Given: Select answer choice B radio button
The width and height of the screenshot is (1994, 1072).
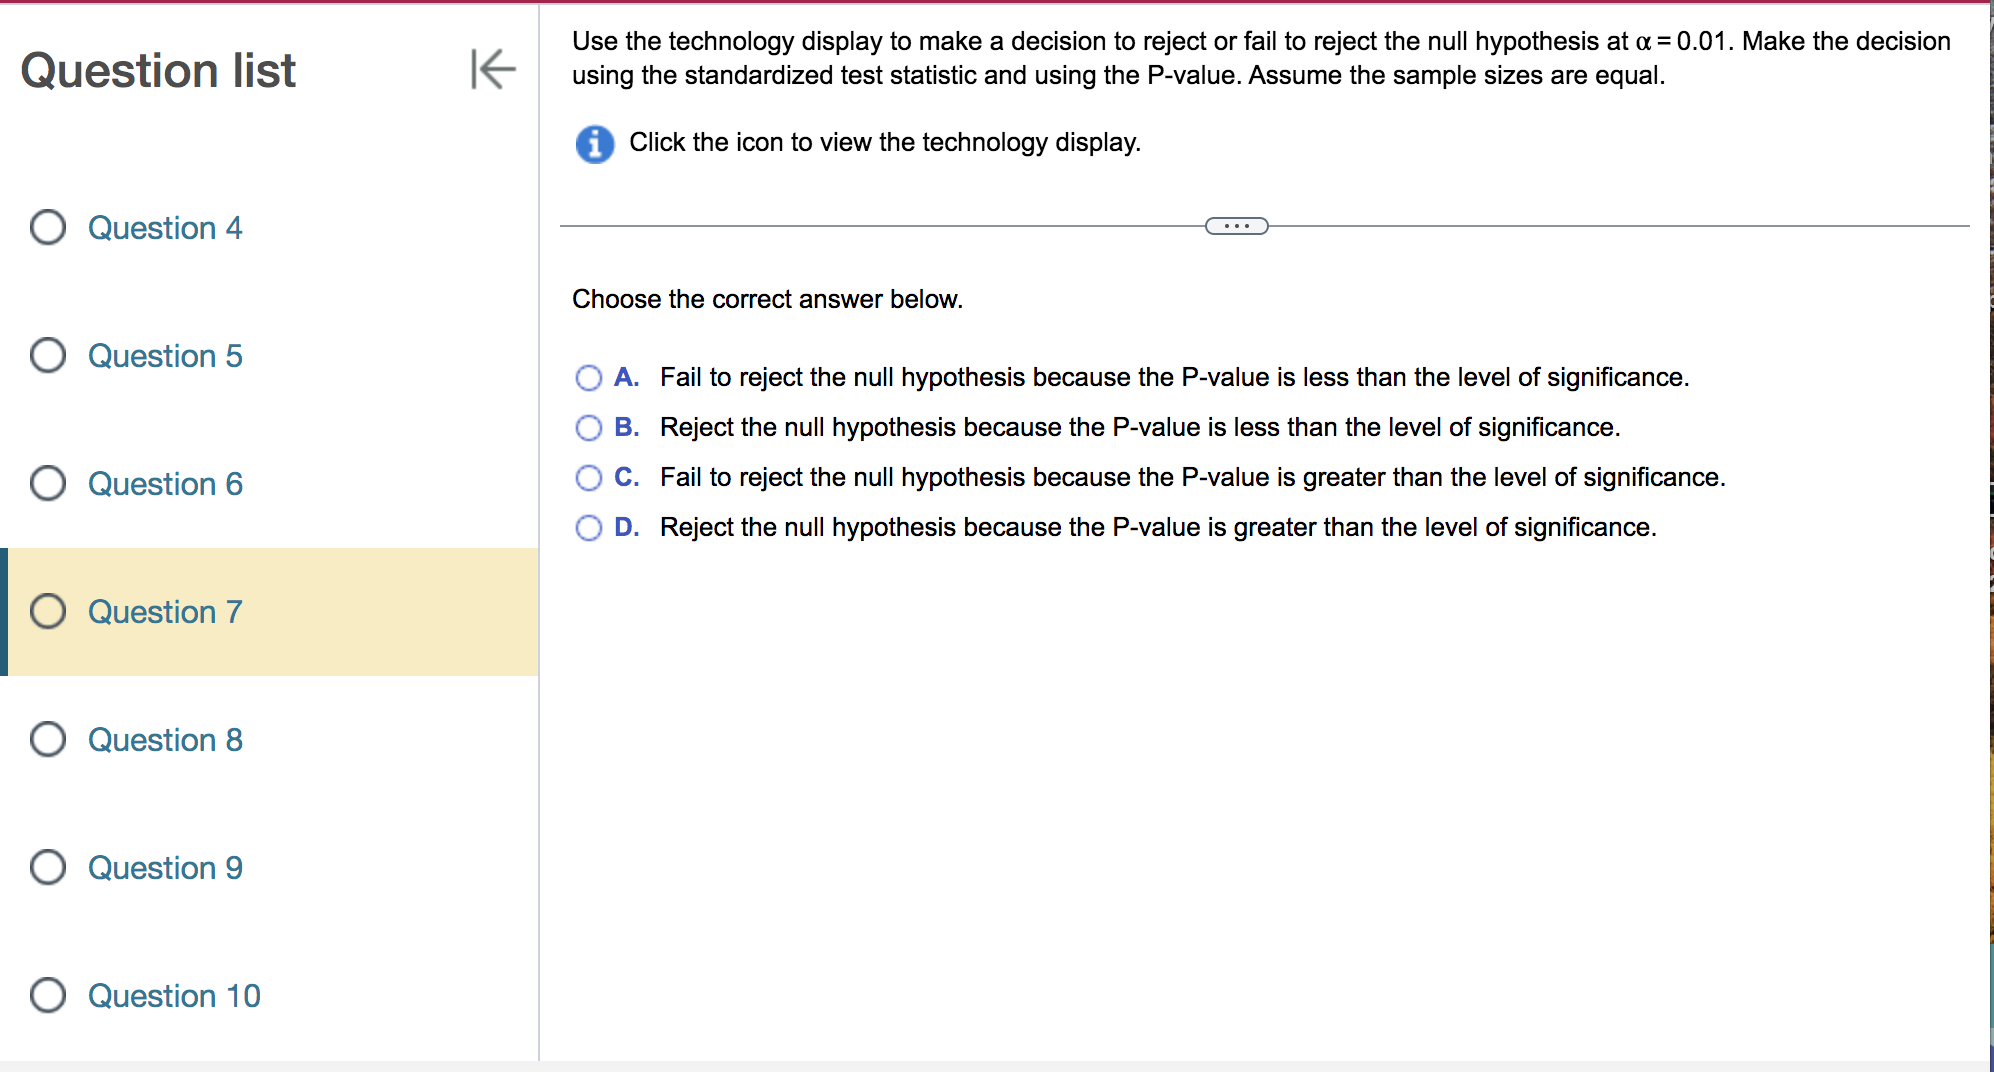Looking at the screenshot, I should [588, 427].
